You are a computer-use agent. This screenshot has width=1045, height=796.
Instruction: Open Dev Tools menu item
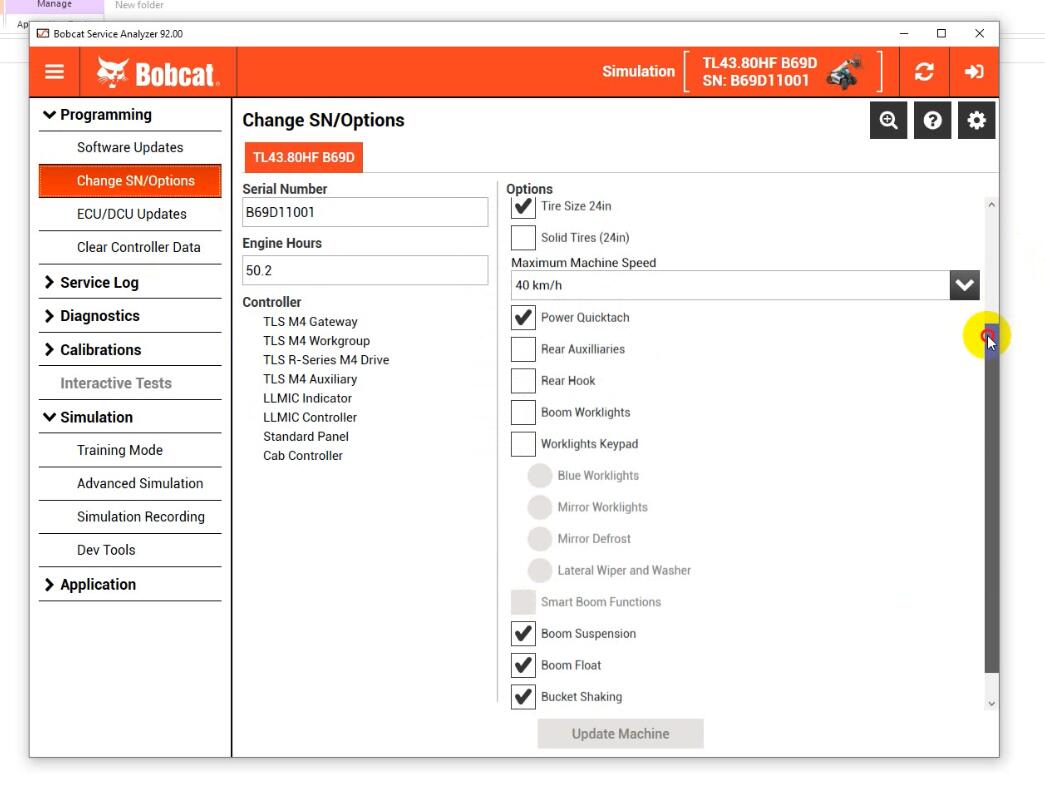(130, 550)
